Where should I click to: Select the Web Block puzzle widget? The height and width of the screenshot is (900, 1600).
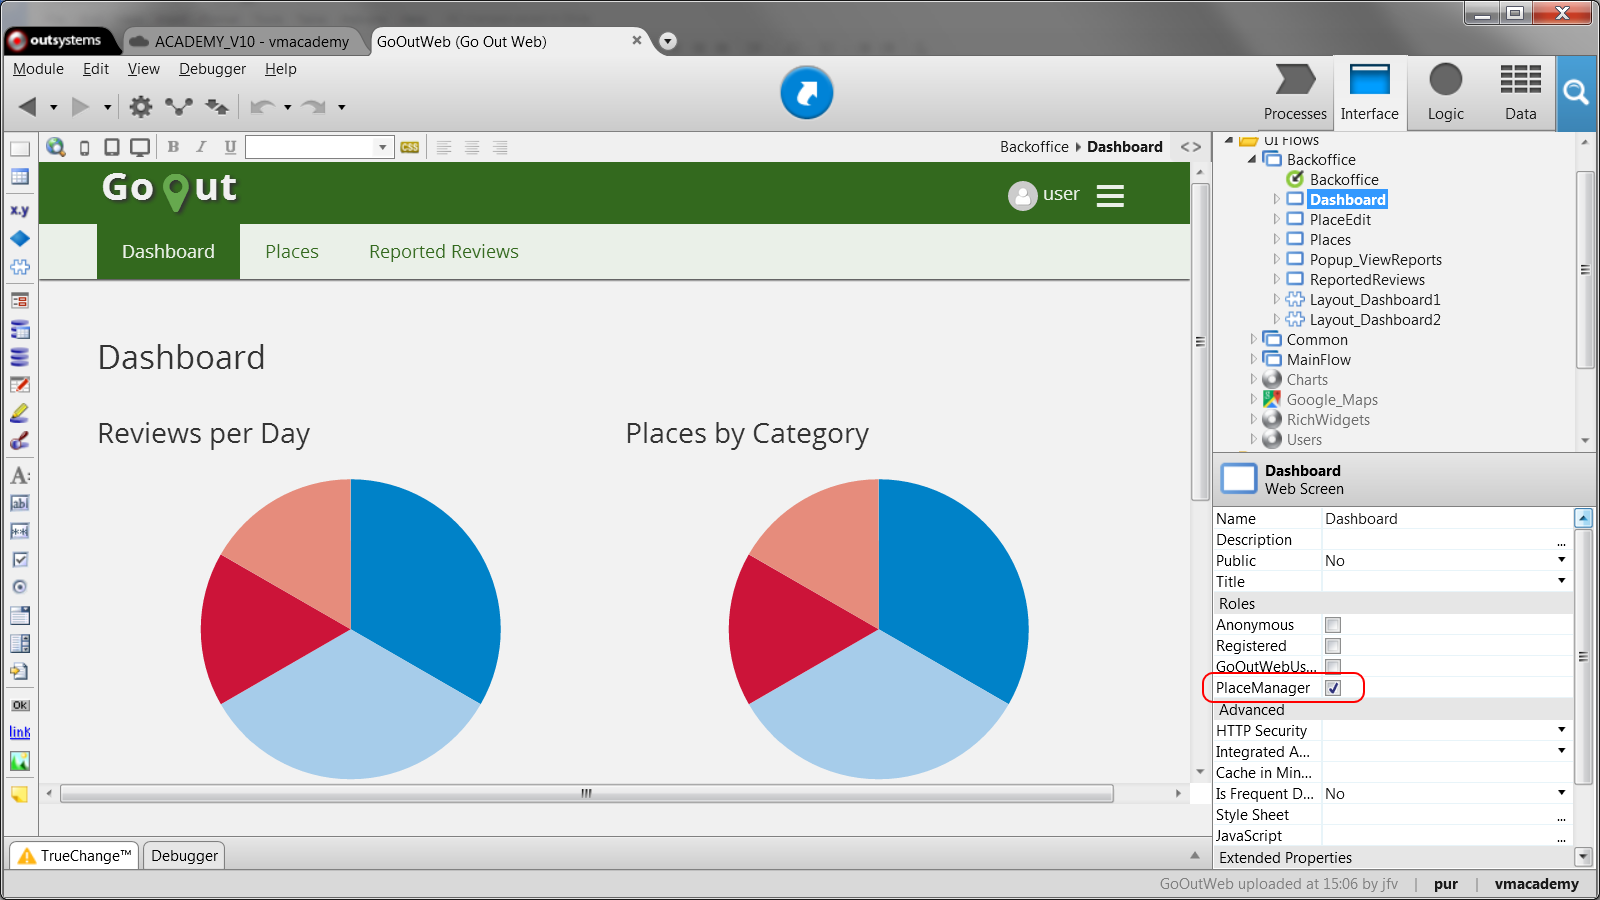(20, 267)
